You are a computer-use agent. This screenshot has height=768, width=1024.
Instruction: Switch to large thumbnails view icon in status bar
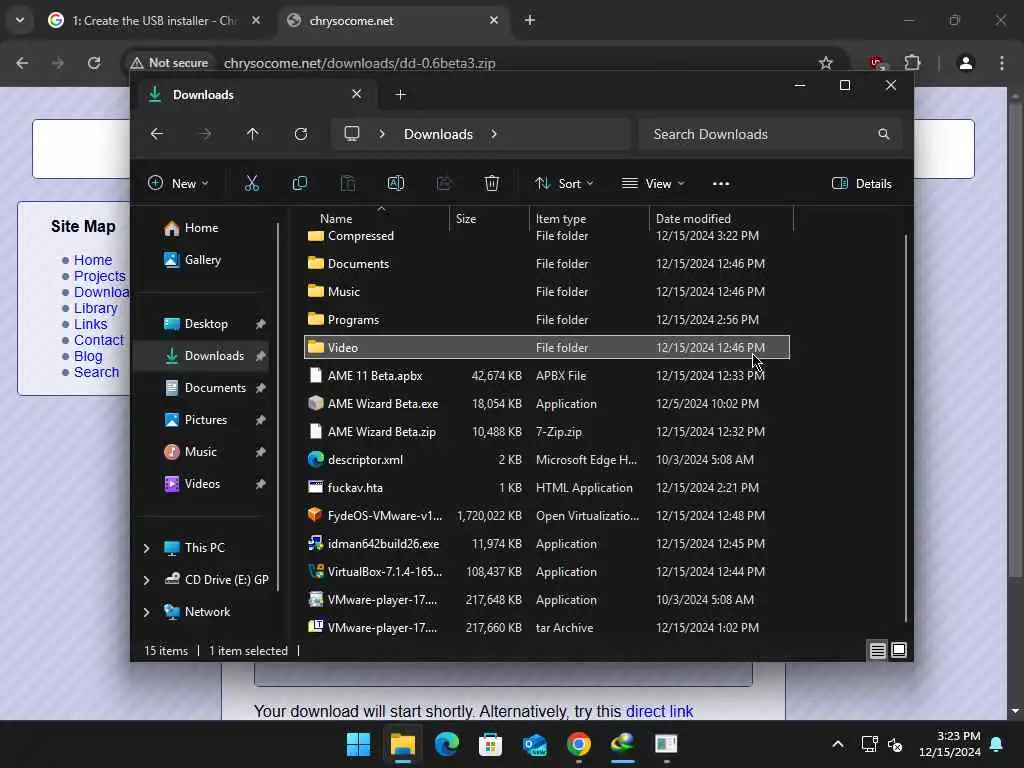click(x=899, y=650)
